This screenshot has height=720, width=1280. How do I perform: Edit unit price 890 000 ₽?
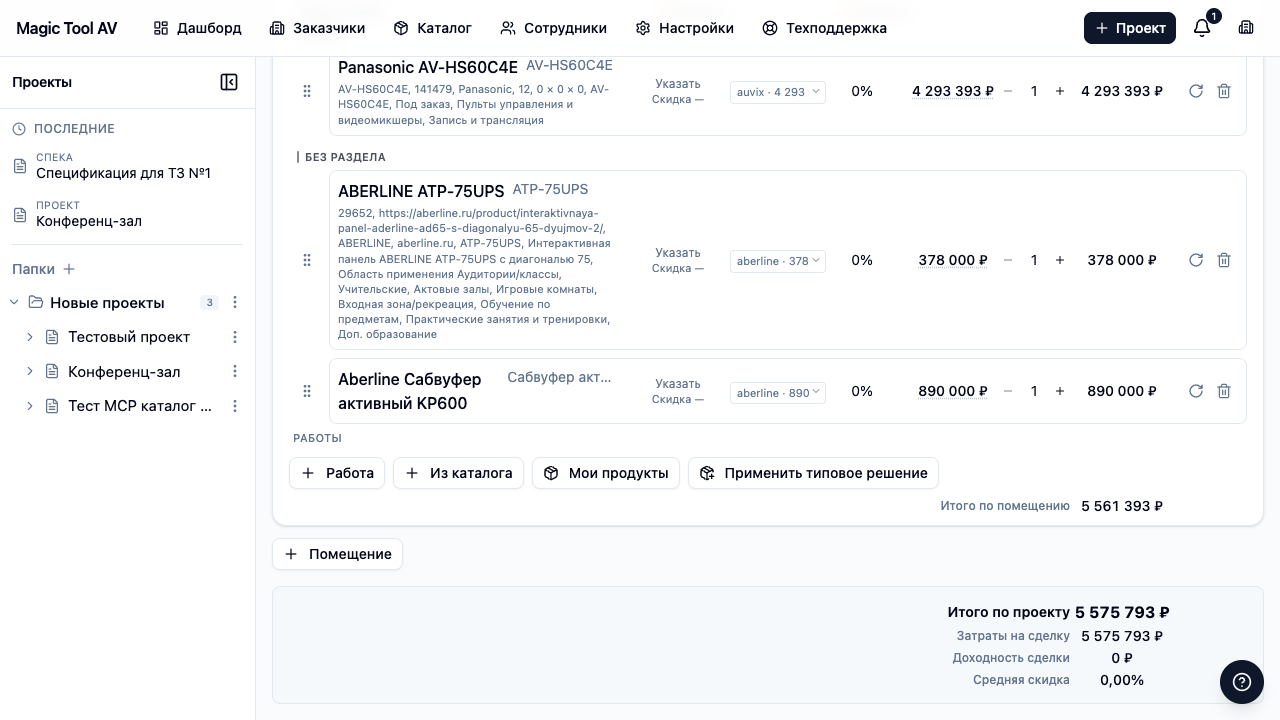click(x=953, y=391)
